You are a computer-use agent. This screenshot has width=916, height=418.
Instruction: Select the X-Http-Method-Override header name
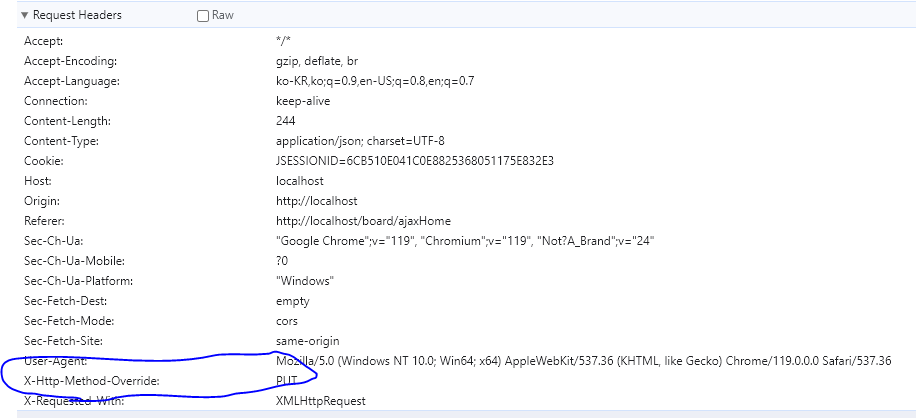point(92,381)
